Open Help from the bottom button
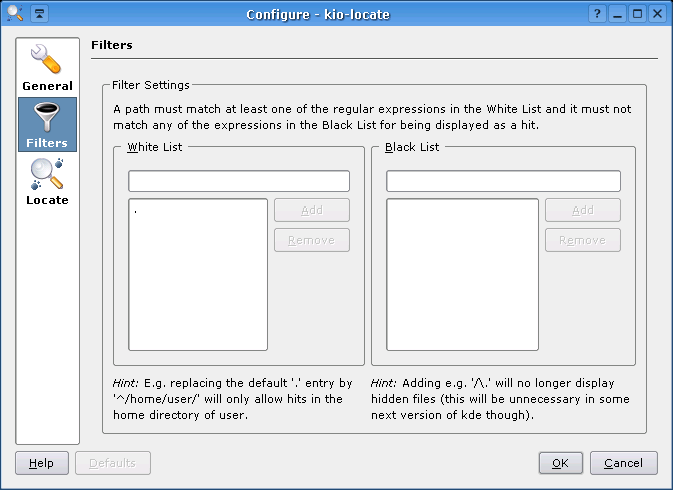673x490 pixels. click(41, 463)
